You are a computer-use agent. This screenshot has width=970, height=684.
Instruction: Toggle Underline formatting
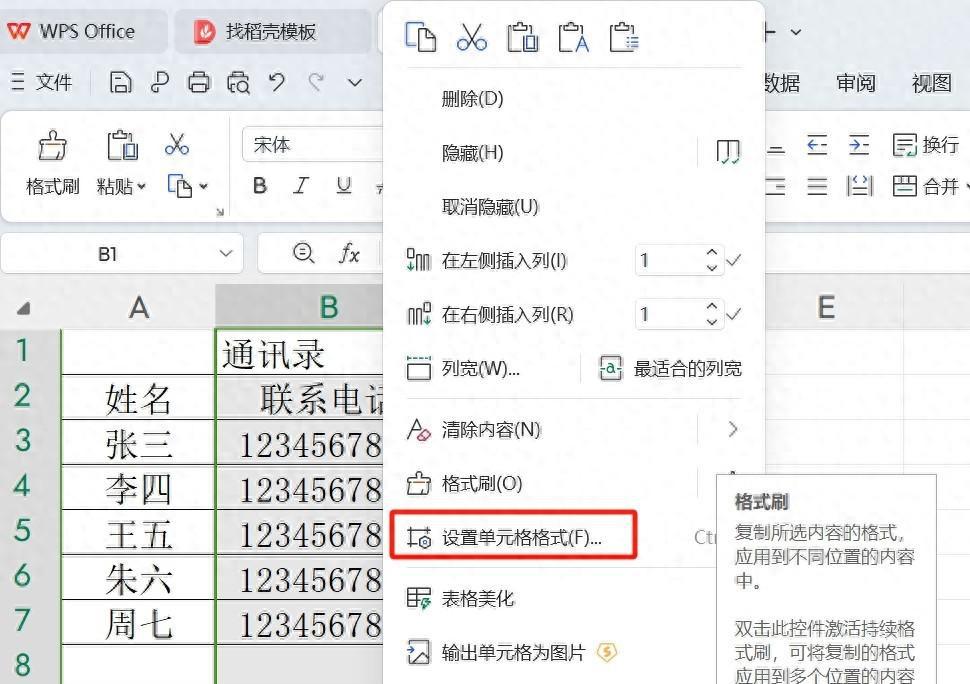344,186
